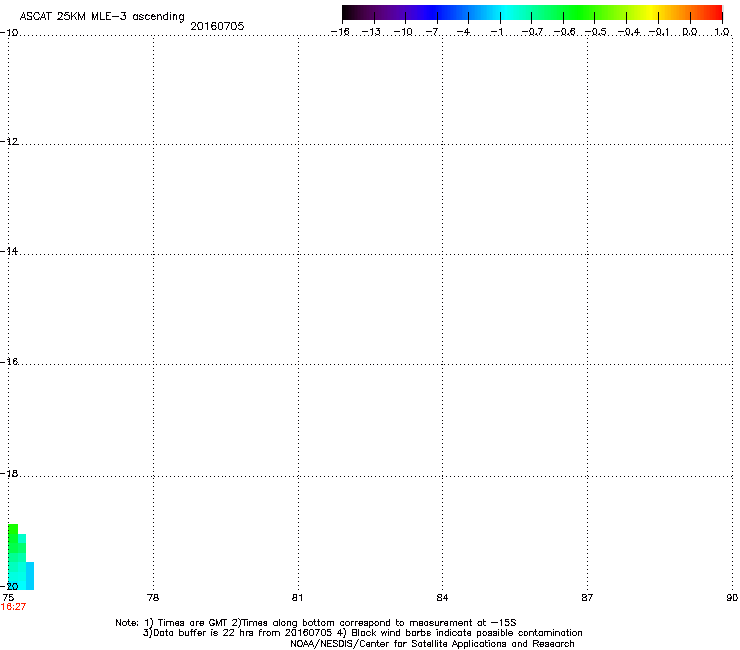Click the 'Data buffer is 22 hrs' note line
Screen dimensions: 740x650
(x=362, y=633)
